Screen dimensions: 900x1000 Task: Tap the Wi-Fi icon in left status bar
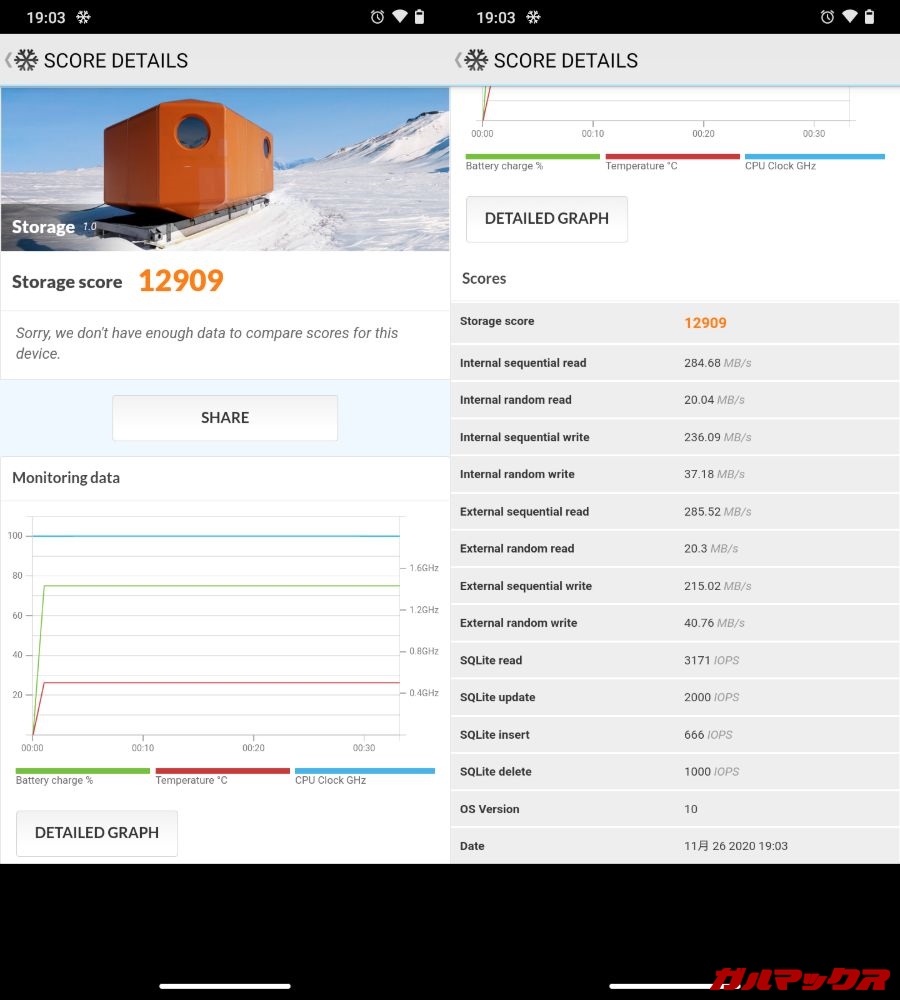pos(400,17)
